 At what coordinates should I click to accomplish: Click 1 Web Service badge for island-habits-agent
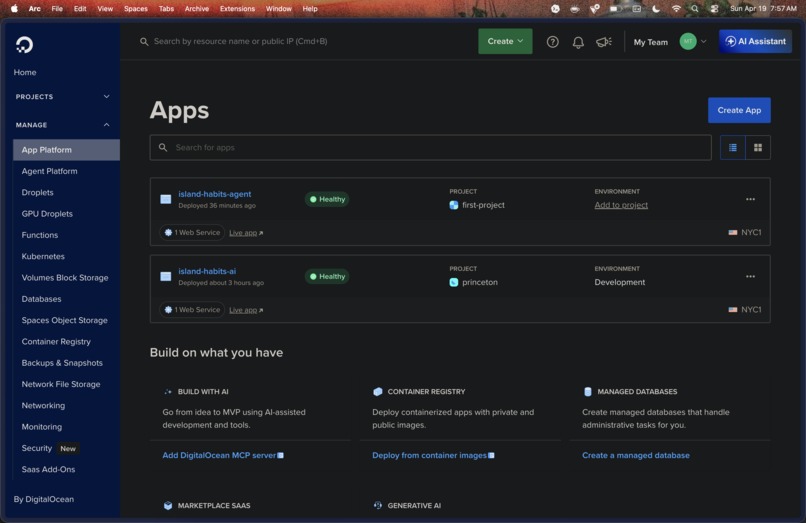[x=192, y=232]
